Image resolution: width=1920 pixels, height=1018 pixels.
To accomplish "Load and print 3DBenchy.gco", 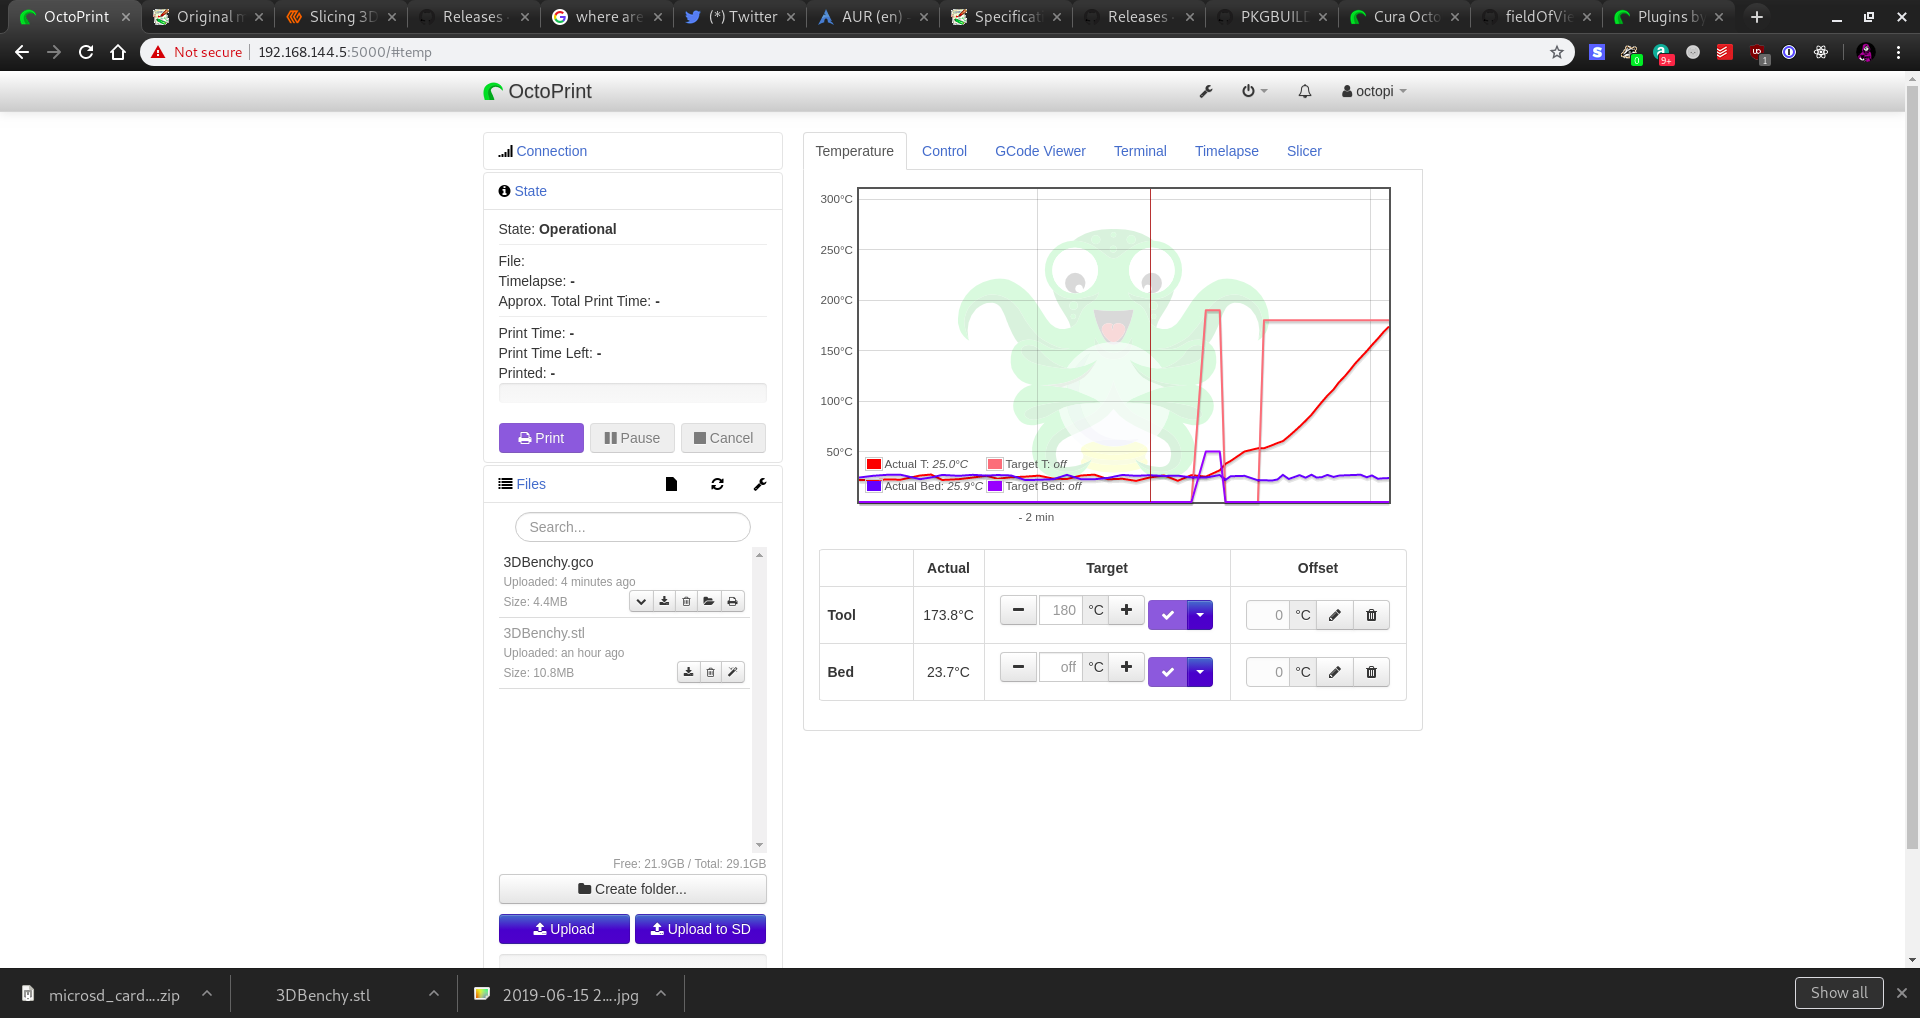I will [x=732, y=601].
